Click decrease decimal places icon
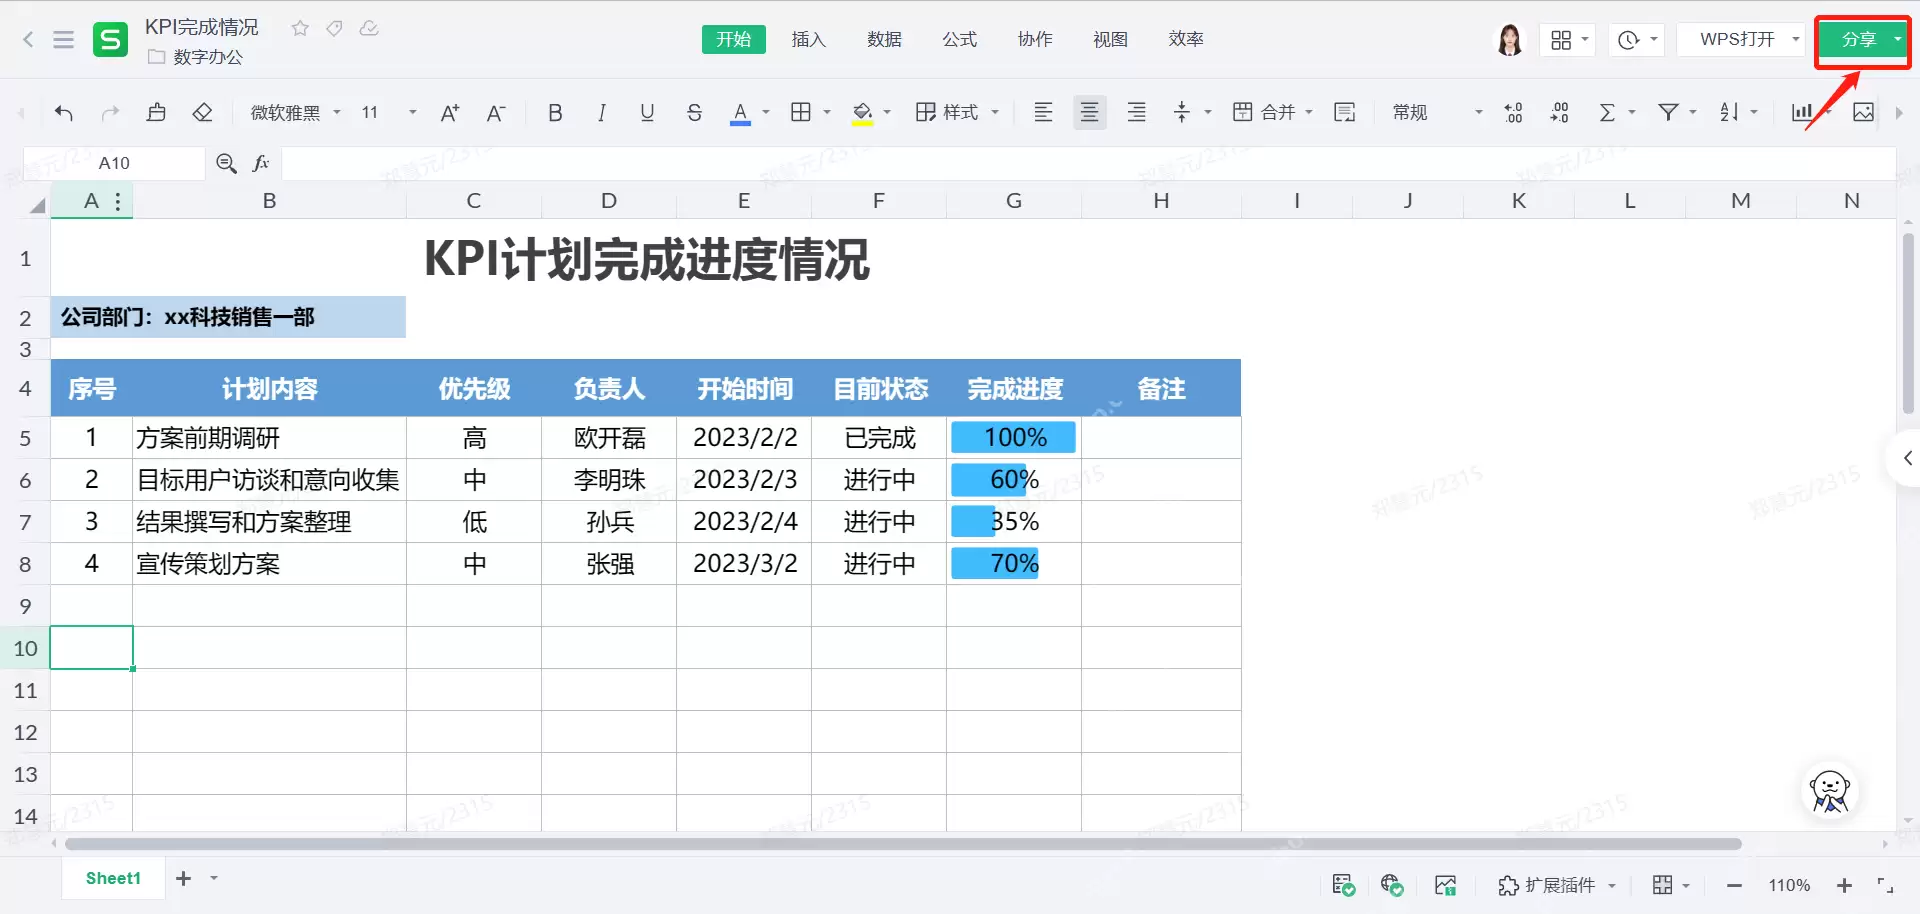1920x914 pixels. coord(1560,112)
